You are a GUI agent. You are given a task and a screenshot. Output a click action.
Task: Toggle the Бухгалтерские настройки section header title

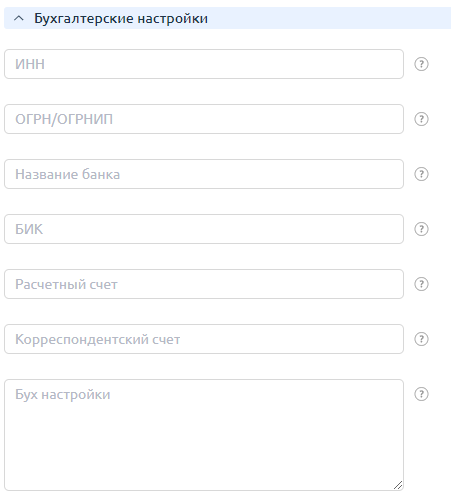[121, 18]
